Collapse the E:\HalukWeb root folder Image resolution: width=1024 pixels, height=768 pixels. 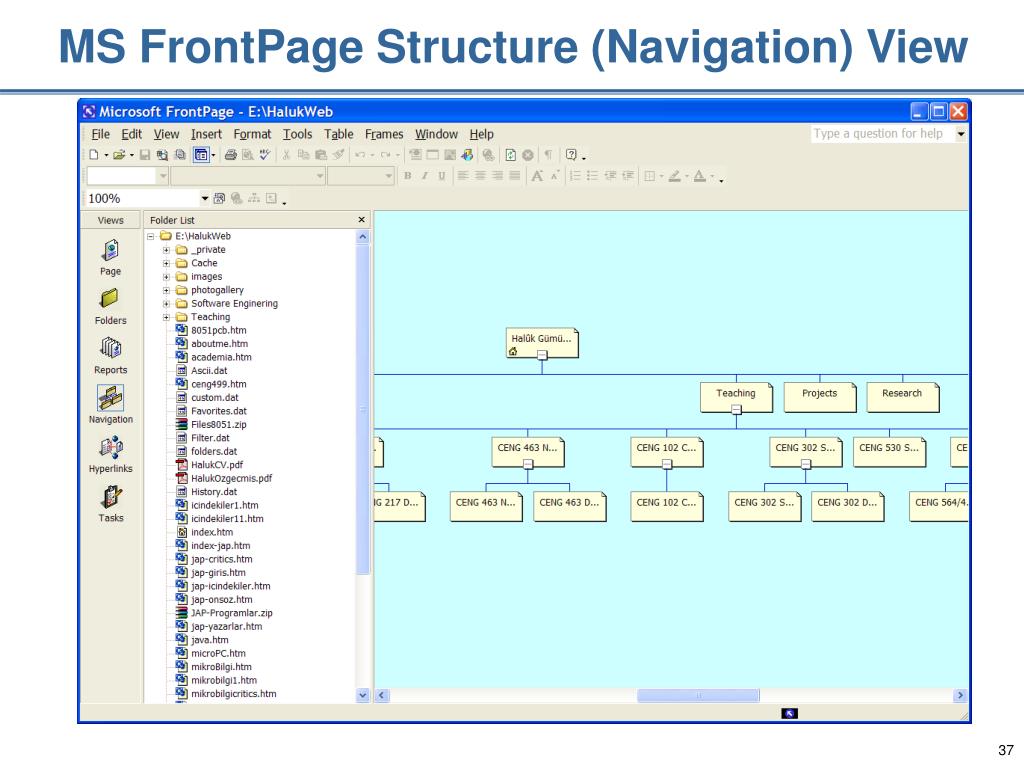point(151,236)
